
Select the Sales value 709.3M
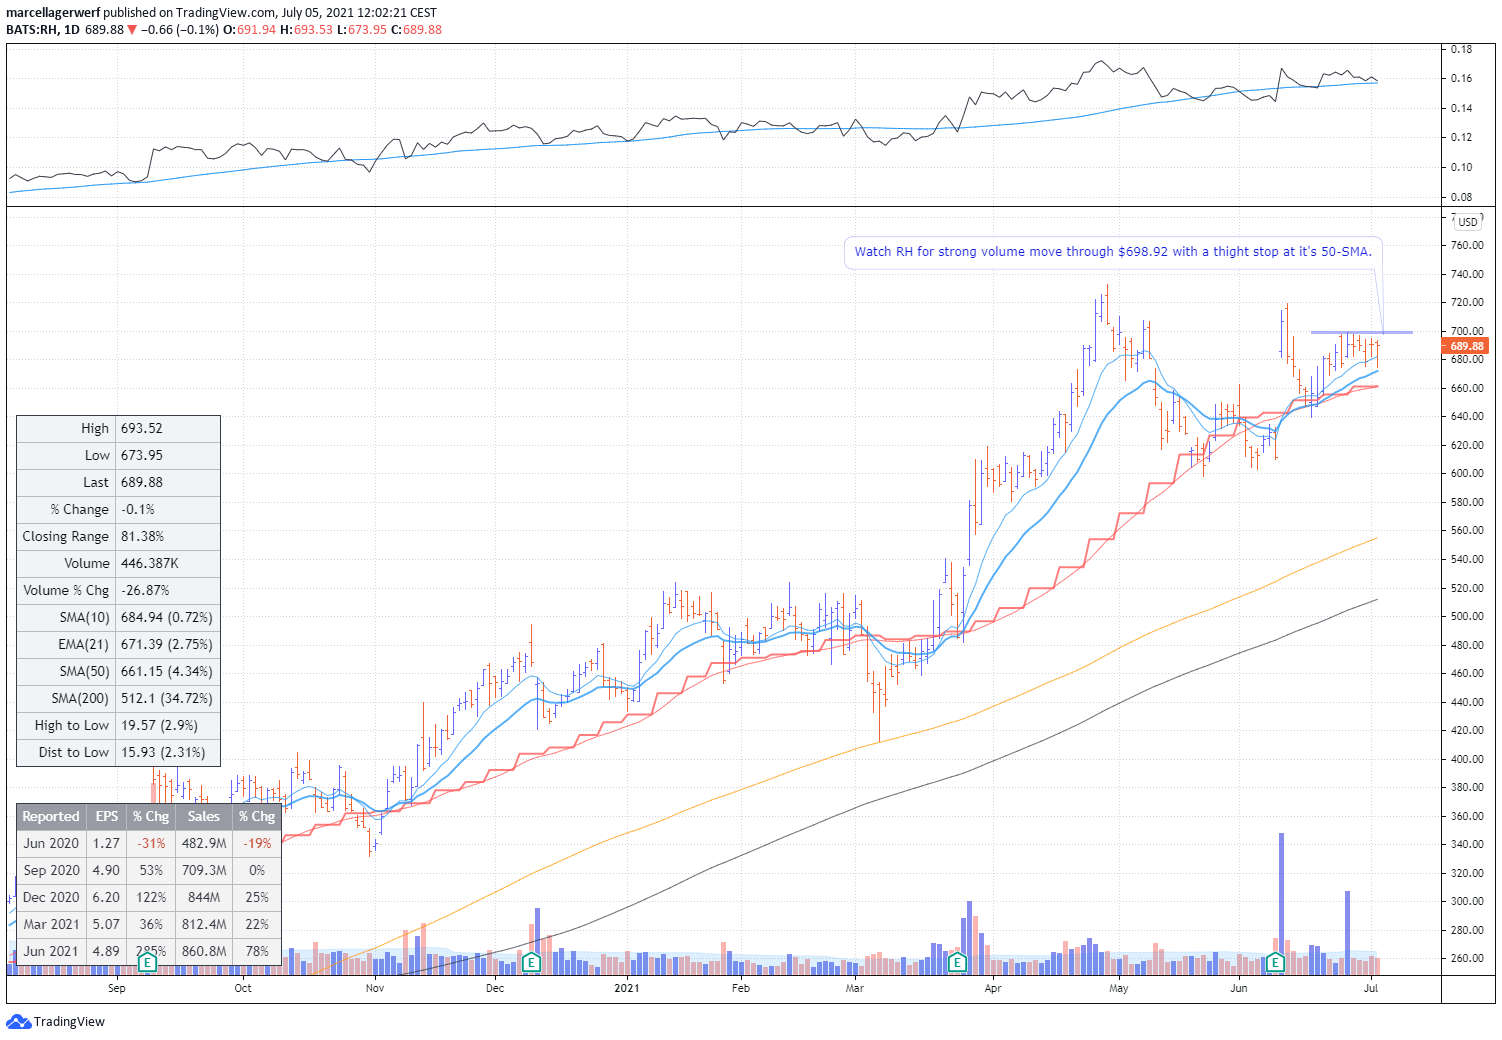tap(204, 870)
